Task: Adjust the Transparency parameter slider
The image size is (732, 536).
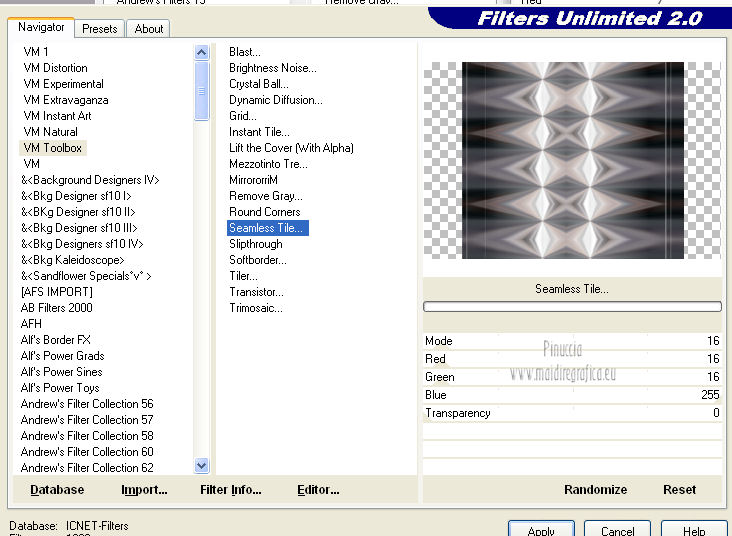Action: [x=572, y=413]
